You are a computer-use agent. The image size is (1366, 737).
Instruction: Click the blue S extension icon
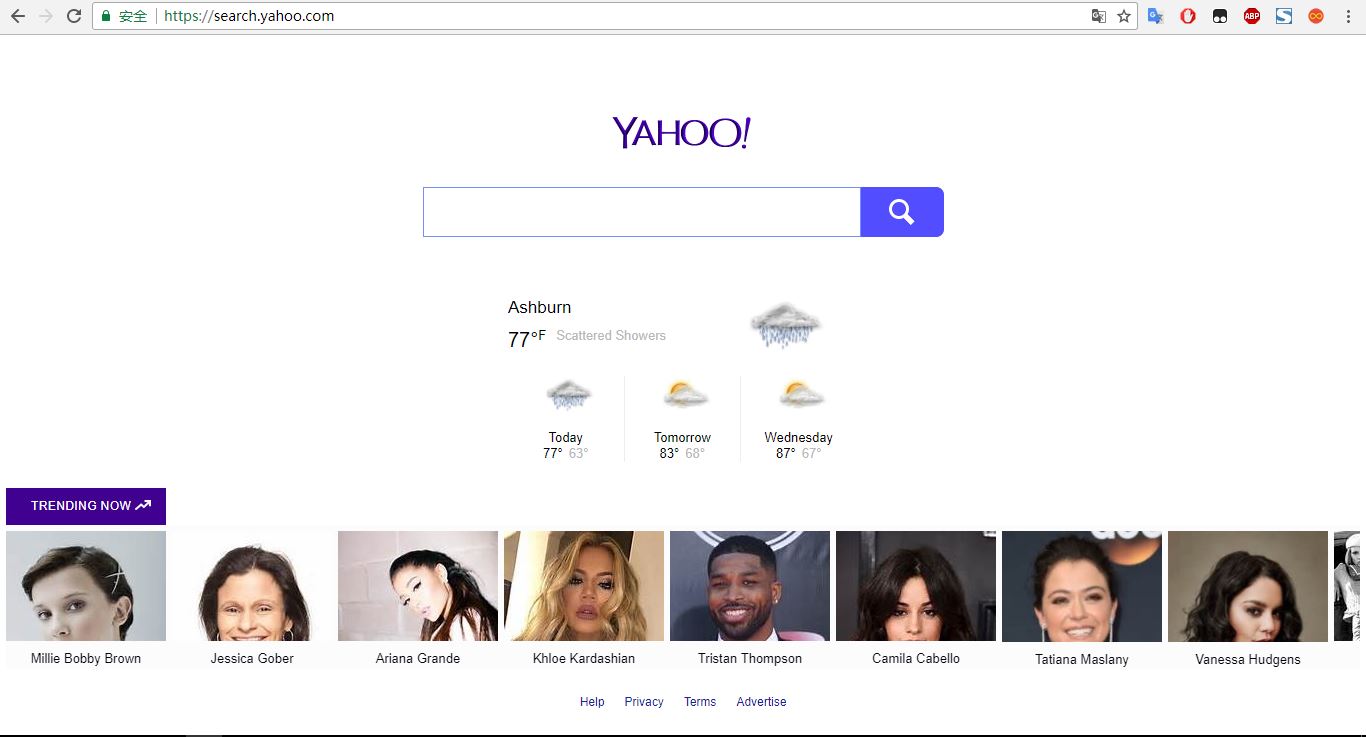[x=1284, y=16]
